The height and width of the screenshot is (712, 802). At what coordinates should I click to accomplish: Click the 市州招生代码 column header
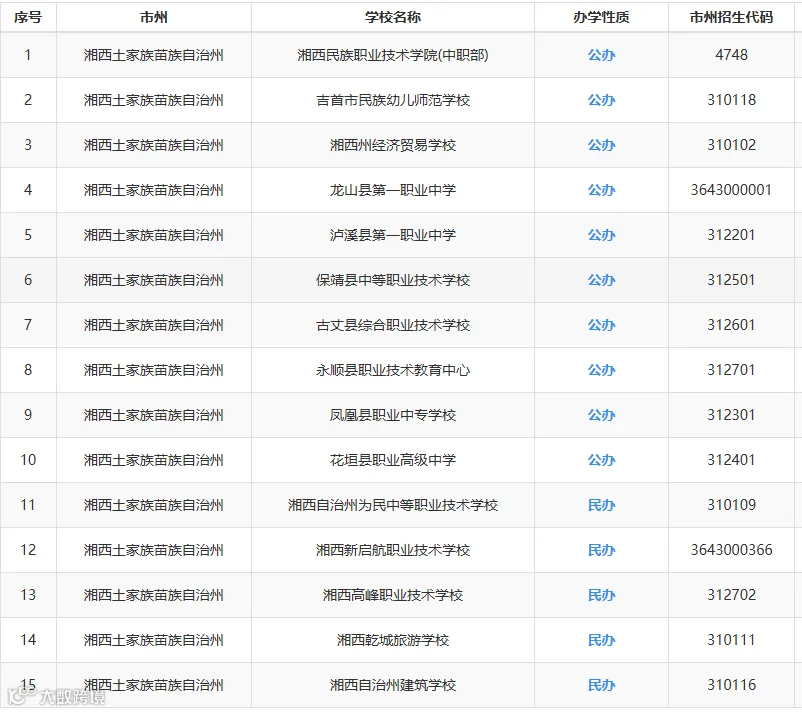coord(731,17)
